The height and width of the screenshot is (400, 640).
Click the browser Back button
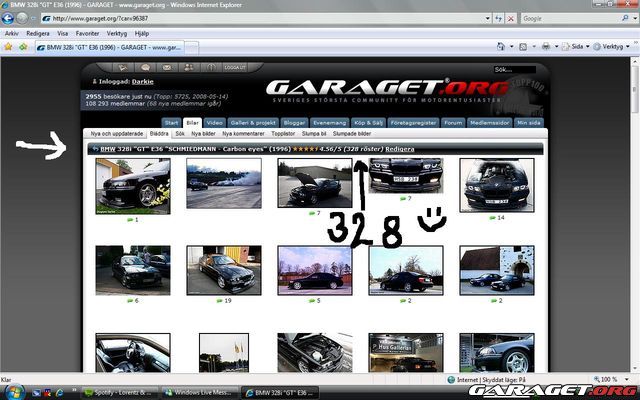click(x=7, y=18)
